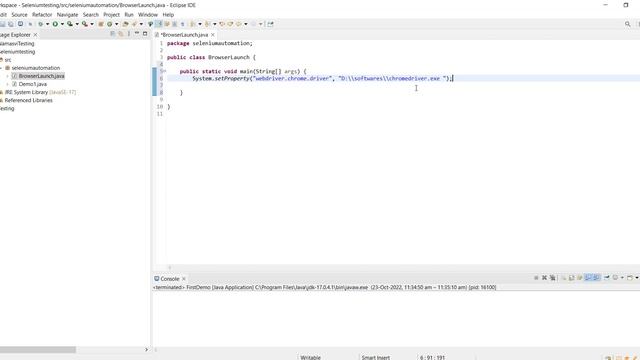The width and height of the screenshot is (640, 360).
Task: Open the dropdown arrow beside the Run icon
Action: click(62, 24)
